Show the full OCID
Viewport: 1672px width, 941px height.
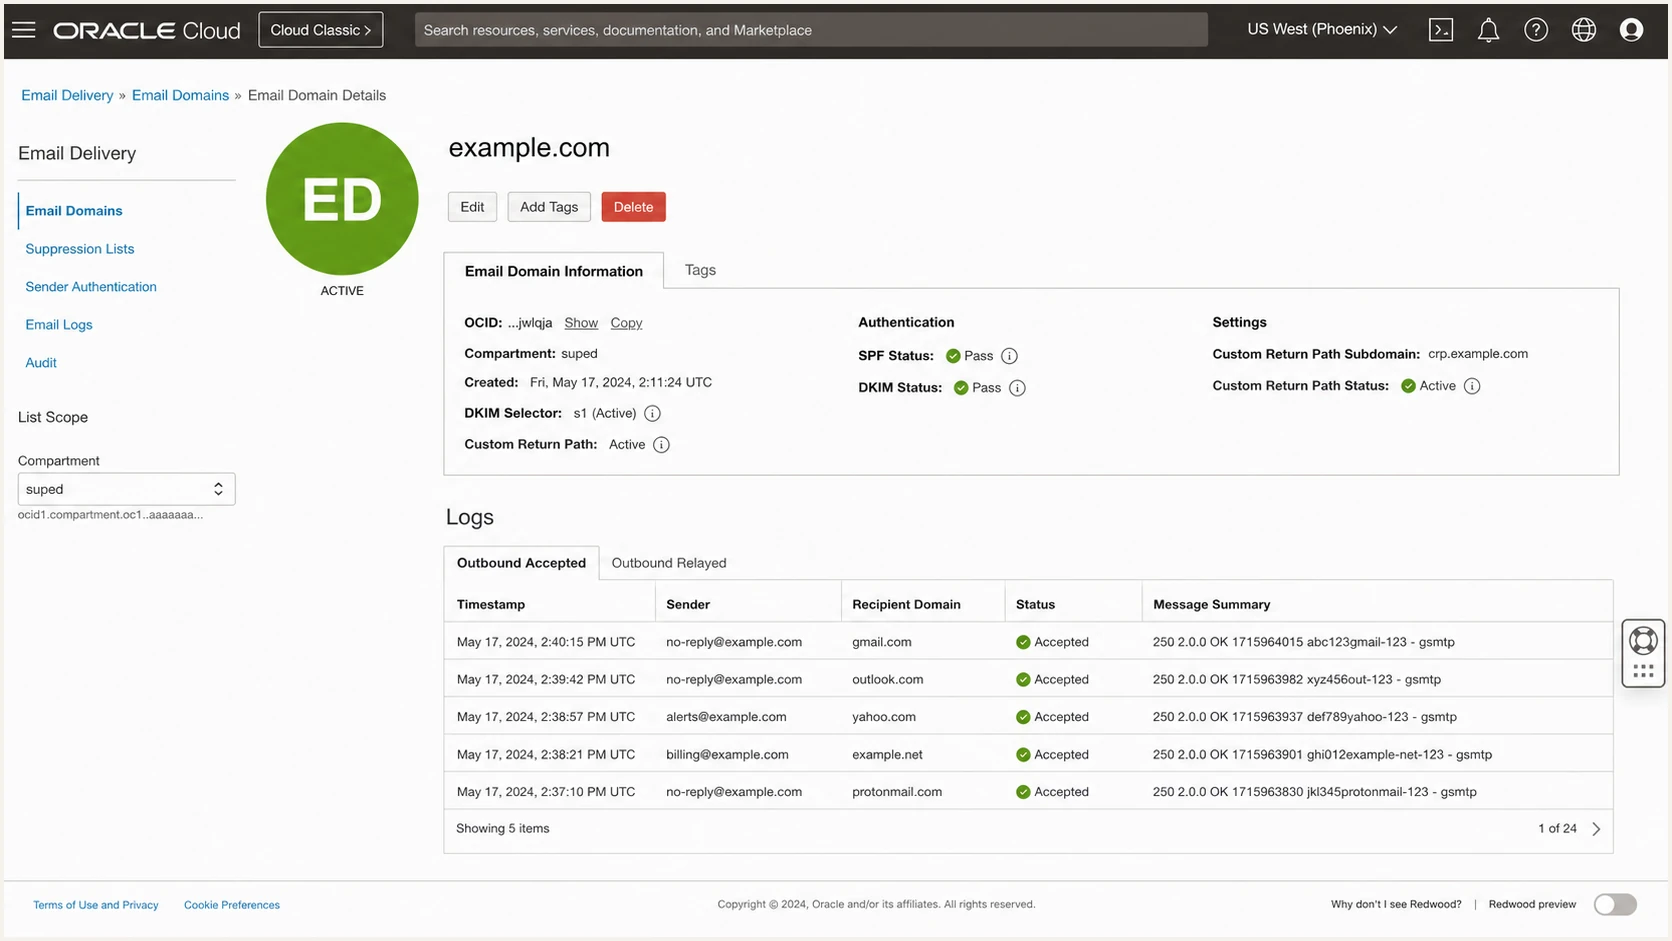[x=581, y=323]
